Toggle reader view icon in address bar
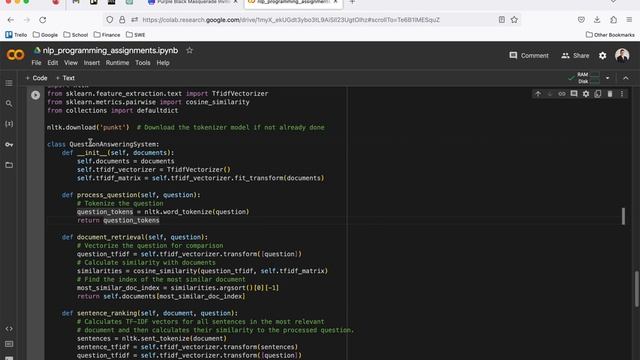The image size is (640, 360). click(x=502, y=20)
